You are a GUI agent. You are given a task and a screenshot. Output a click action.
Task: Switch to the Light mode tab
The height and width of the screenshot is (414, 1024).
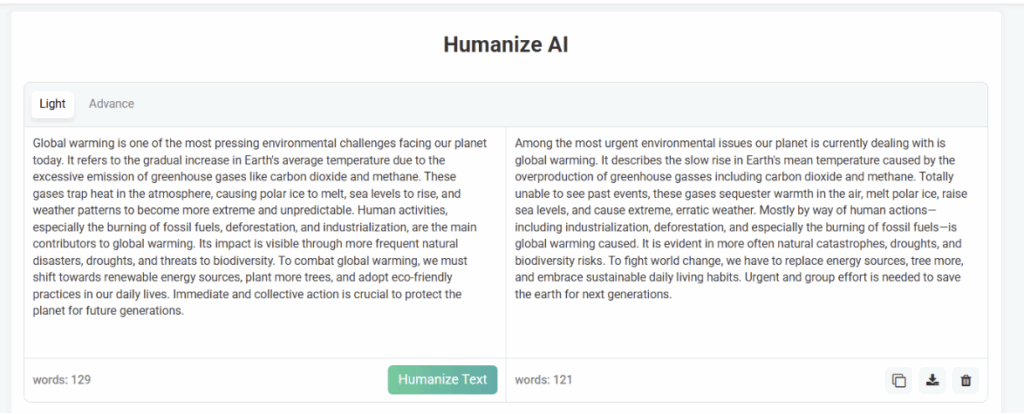tap(52, 104)
